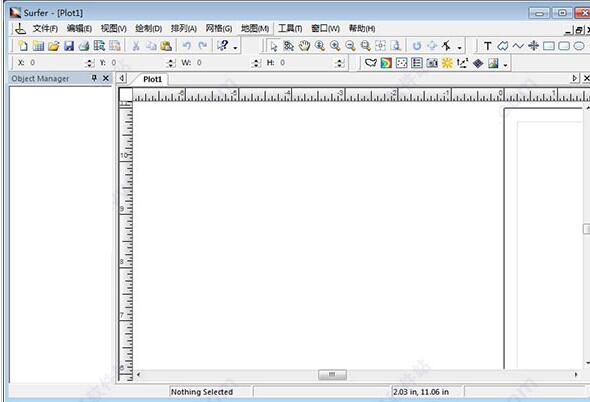Click the Surfer document control icon in the menu bar
The height and width of the screenshot is (402, 590).
(x=20, y=29)
